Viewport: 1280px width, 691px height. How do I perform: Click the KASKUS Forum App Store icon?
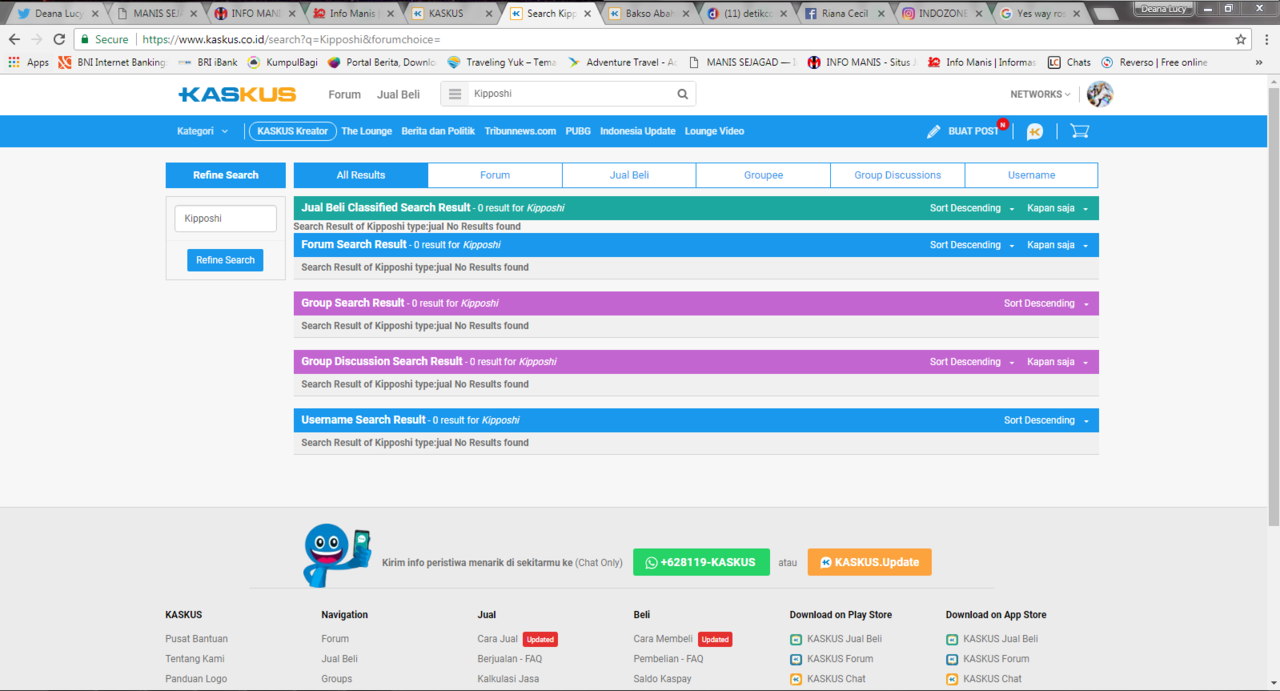[x=952, y=659]
